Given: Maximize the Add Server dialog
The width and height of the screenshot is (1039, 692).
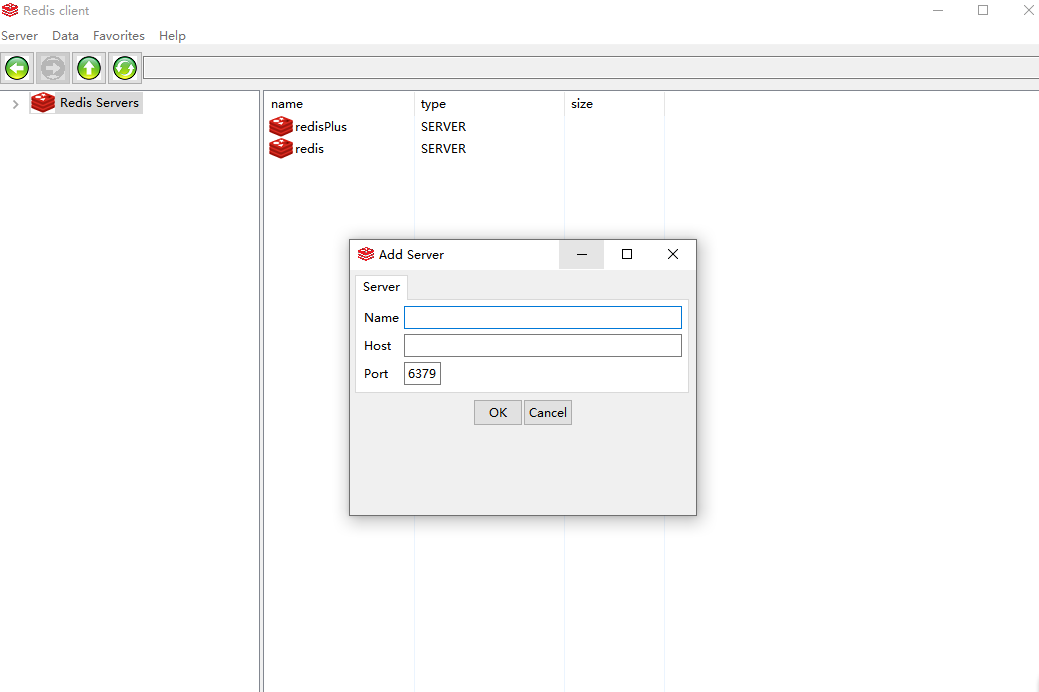Looking at the screenshot, I should pos(627,255).
